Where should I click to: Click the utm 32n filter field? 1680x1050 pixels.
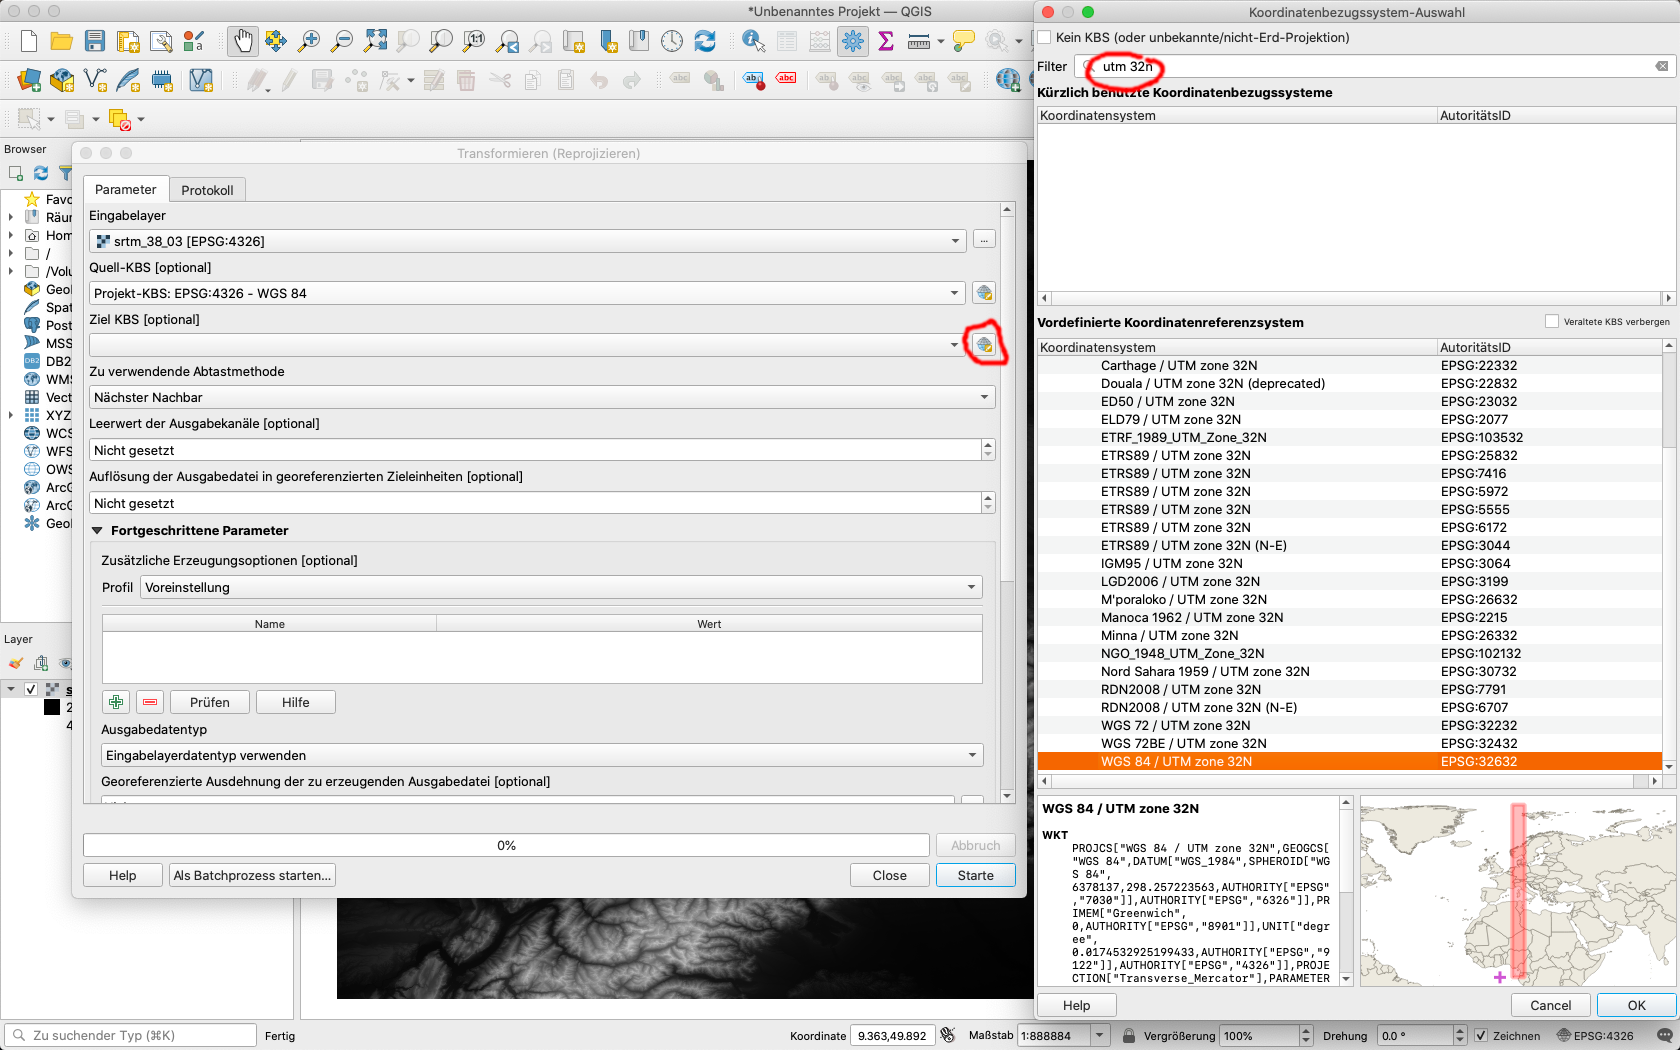(1370, 66)
